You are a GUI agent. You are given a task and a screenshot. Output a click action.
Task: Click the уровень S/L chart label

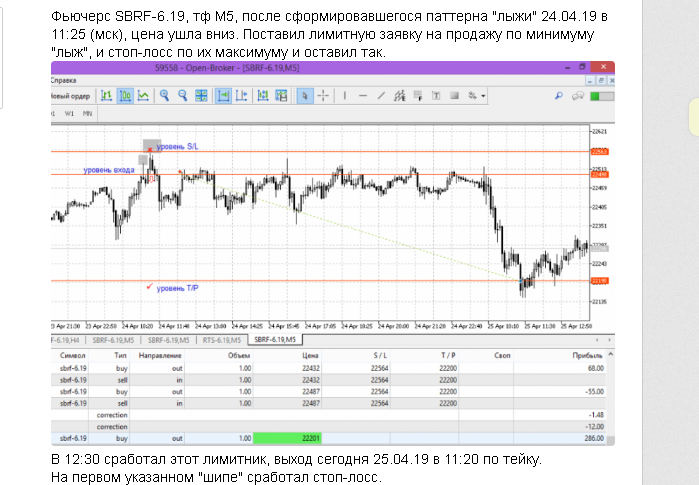pyautogui.click(x=177, y=146)
